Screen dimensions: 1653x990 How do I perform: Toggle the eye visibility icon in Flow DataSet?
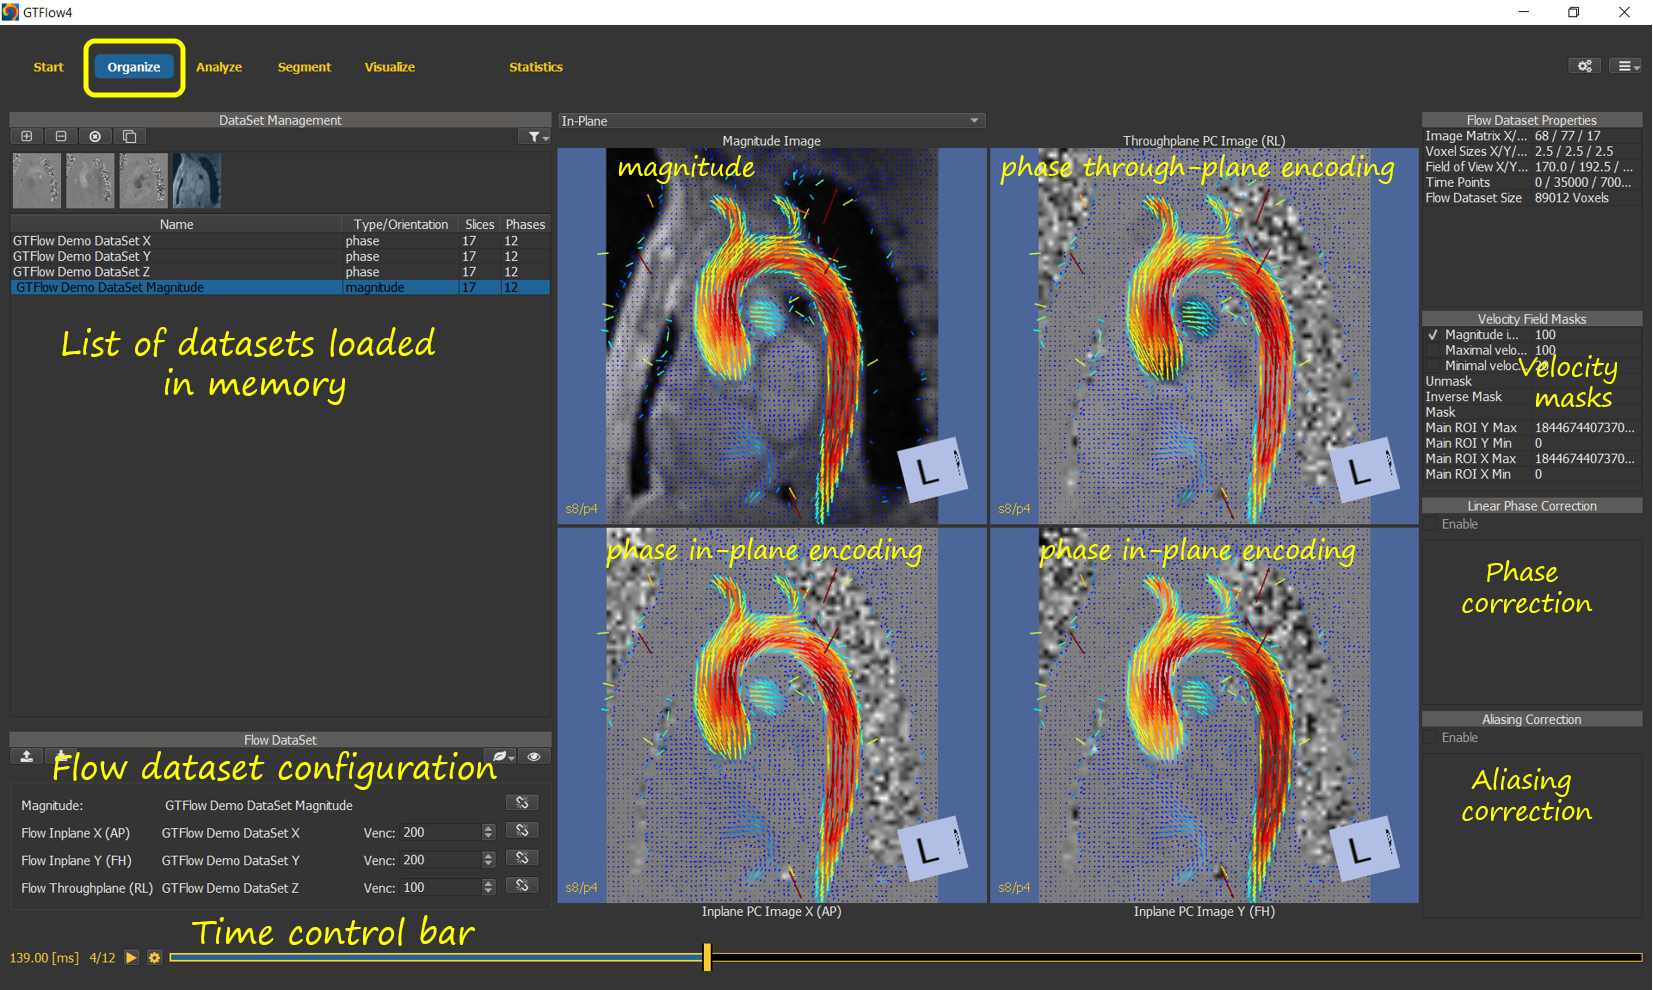tap(534, 757)
